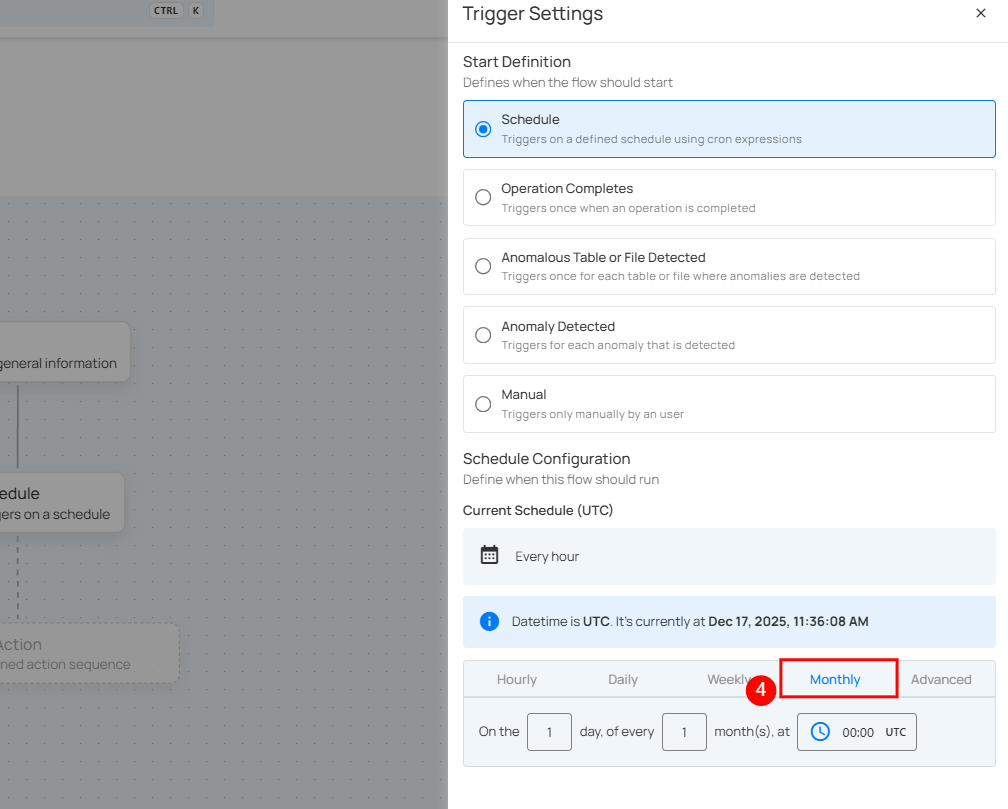Select the Anomaly Detected radio option
1008x809 pixels.
[483, 335]
